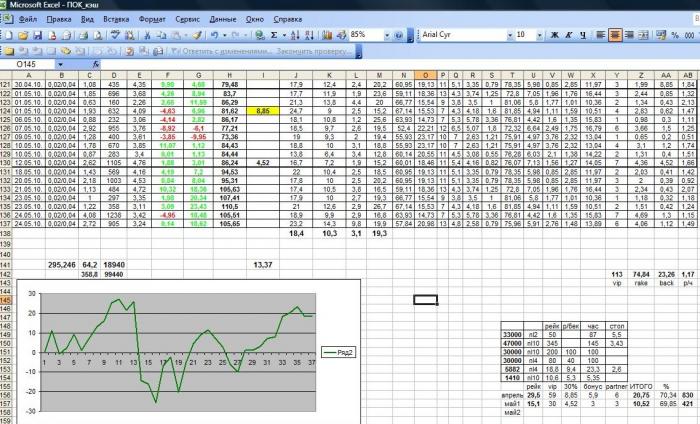
Task: Apply the percent style format
Action: coord(675,35)
